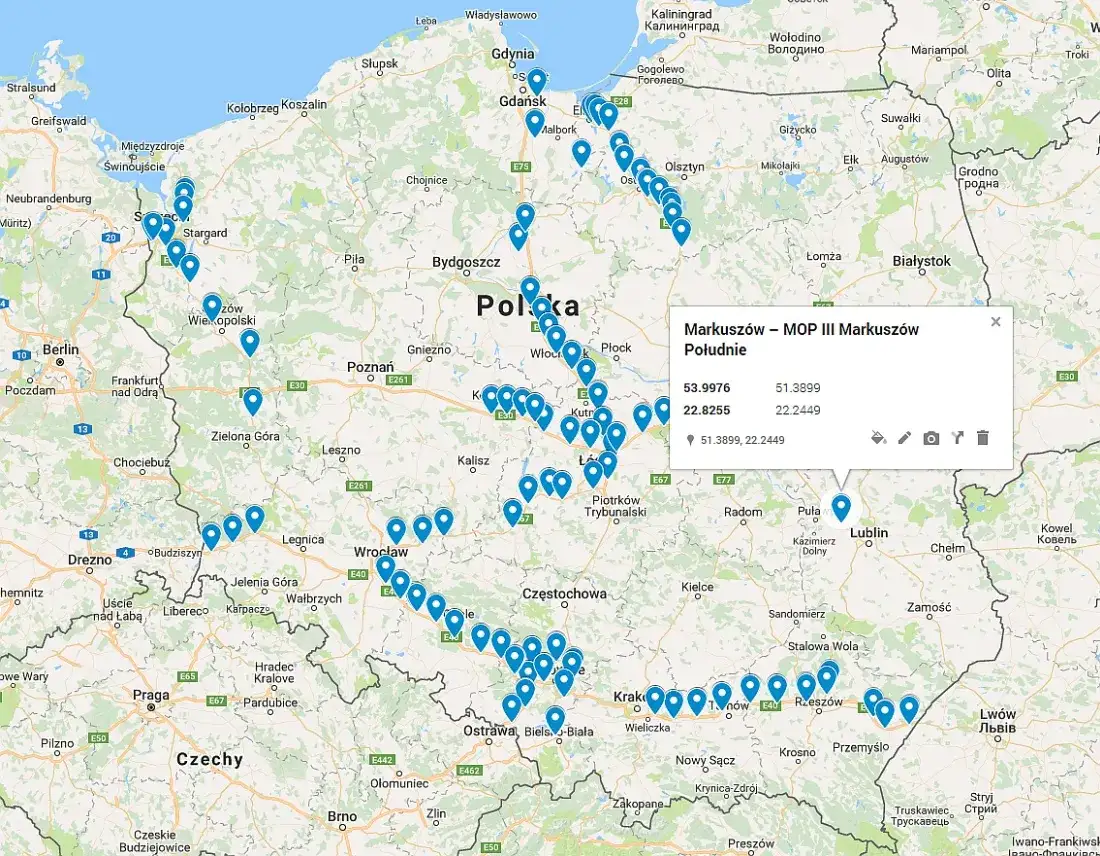Click the location pin icon beside coordinates
1100x856 pixels.
point(690,440)
